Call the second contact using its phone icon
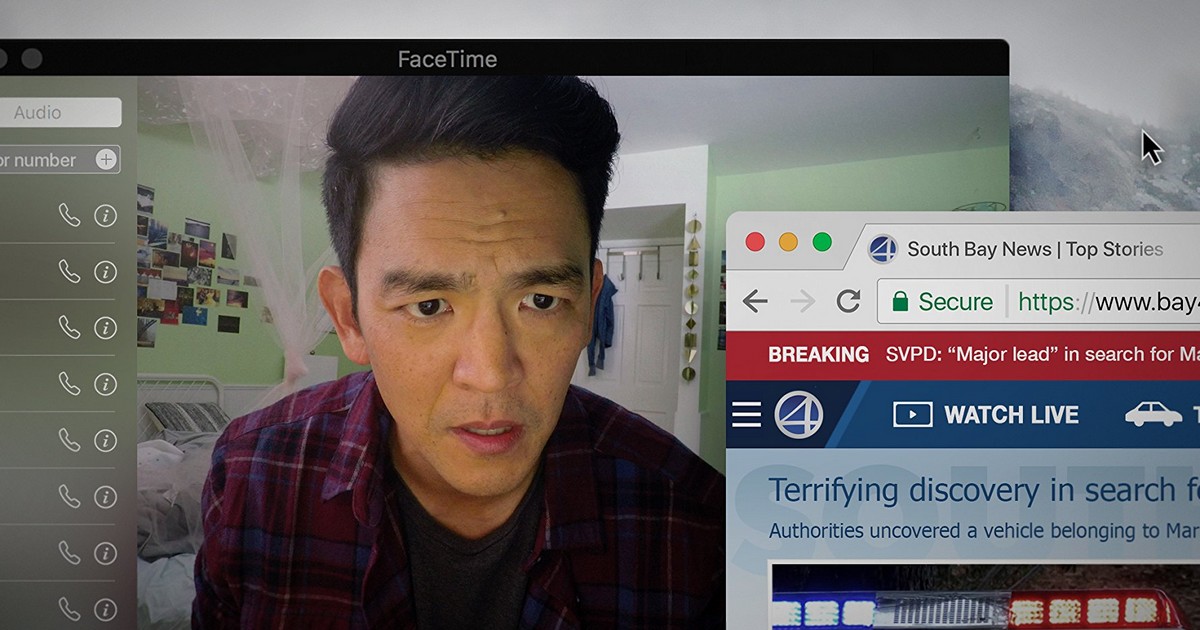 pyautogui.click(x=69, y=271)
